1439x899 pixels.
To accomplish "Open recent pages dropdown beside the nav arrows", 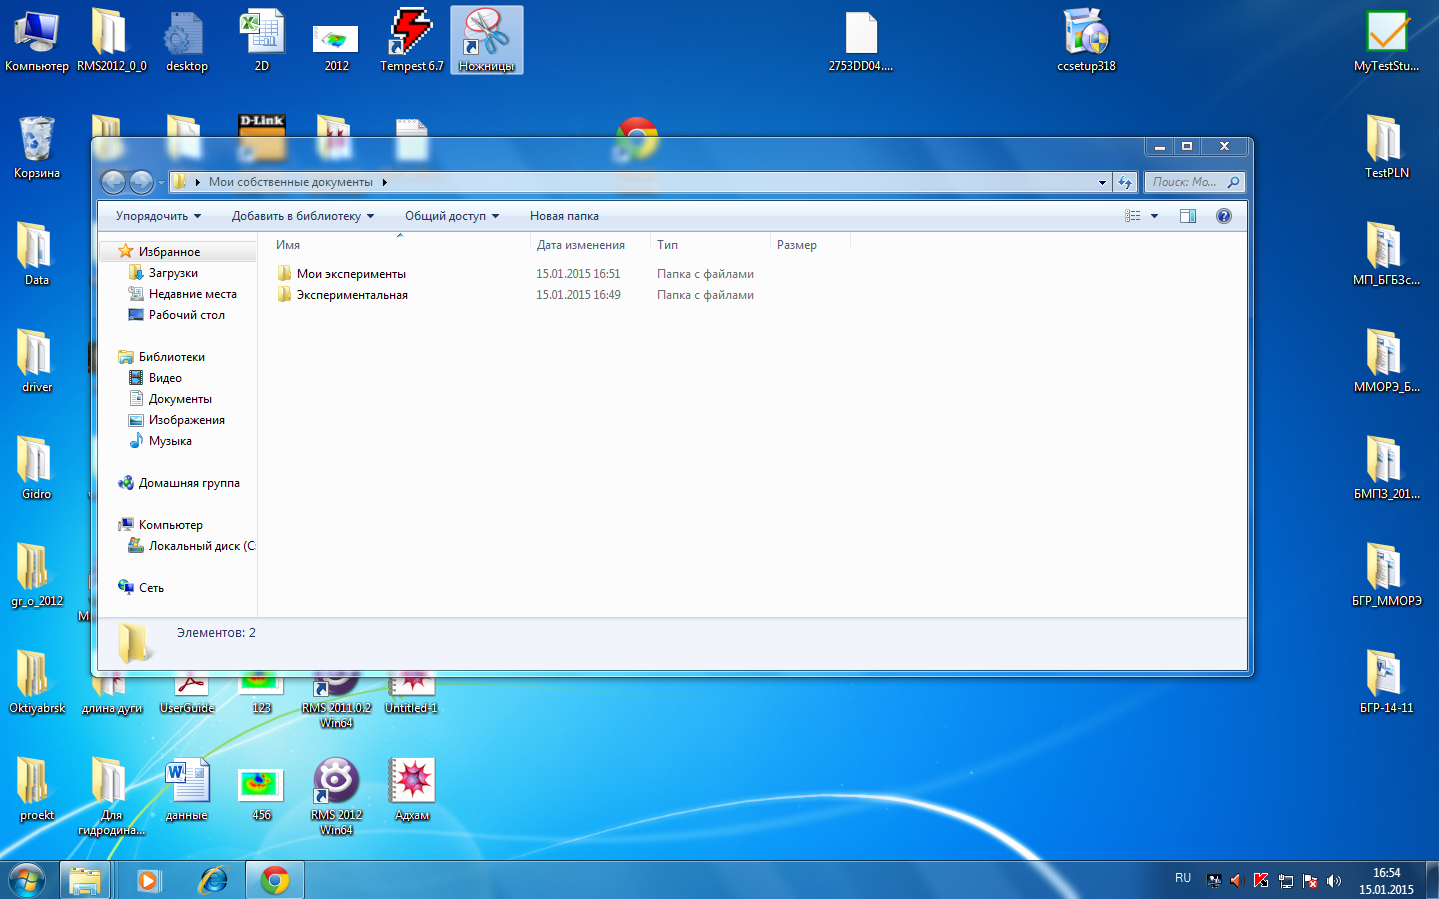I will [161, 182].
